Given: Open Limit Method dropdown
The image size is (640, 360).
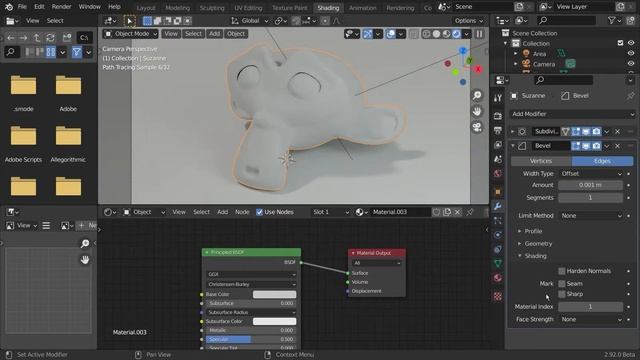Looking at the screenshot, I should pyautogui.click(x=591, y=216).
